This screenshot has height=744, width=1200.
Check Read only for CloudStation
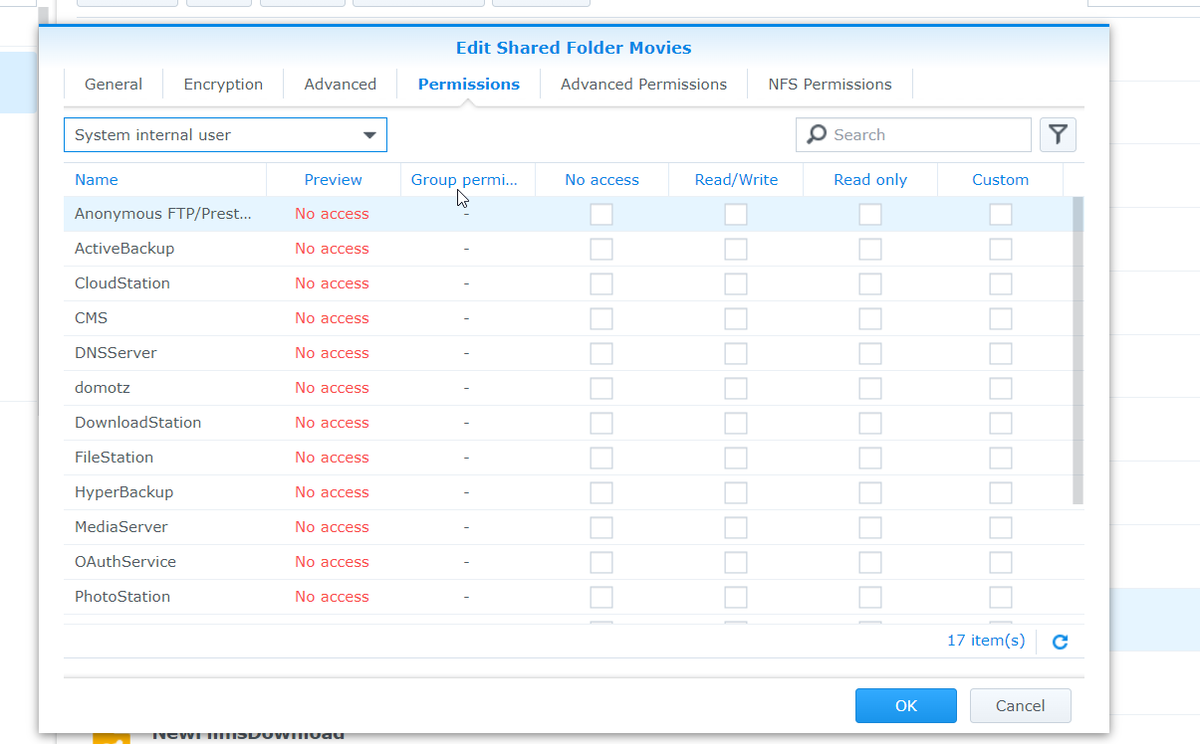pyautogui.click(x=870, y=284)
